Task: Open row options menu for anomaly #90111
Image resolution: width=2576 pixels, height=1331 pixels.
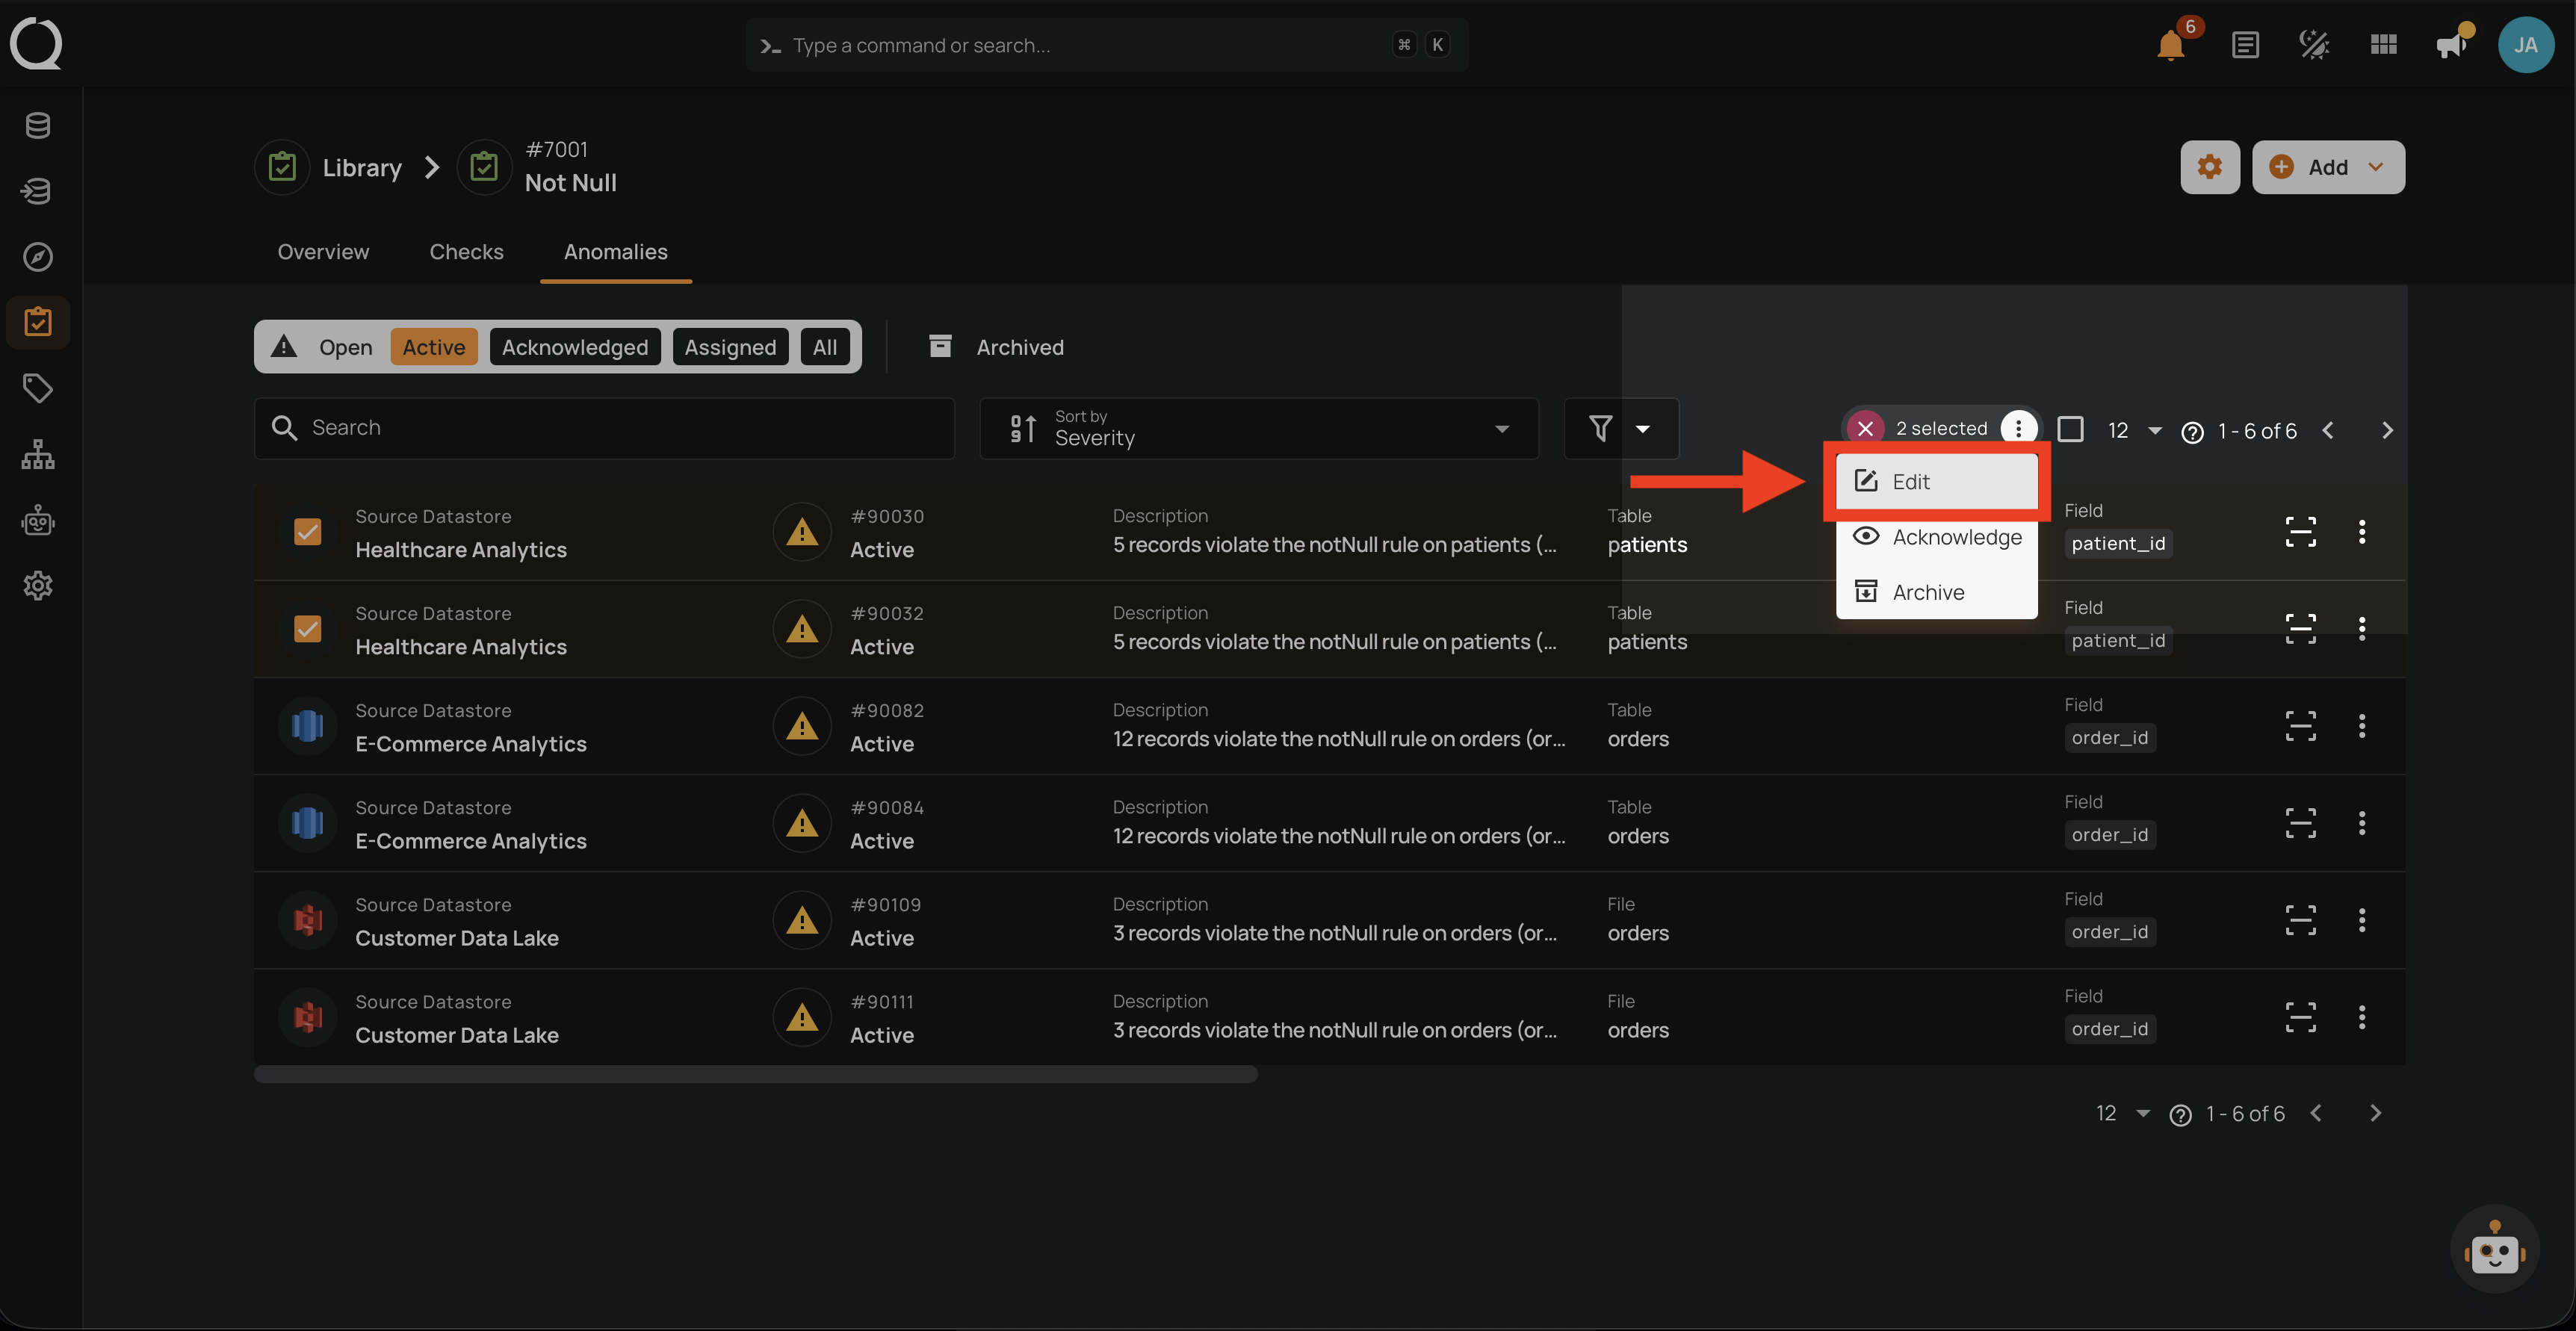Action: (x=2362, y=1017)
